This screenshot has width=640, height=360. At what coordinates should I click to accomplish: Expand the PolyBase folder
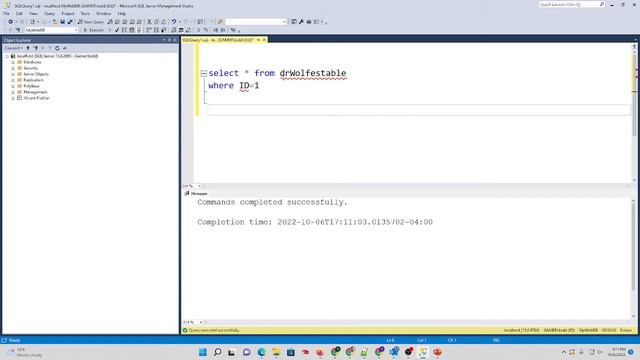click(x=13, y=86)
